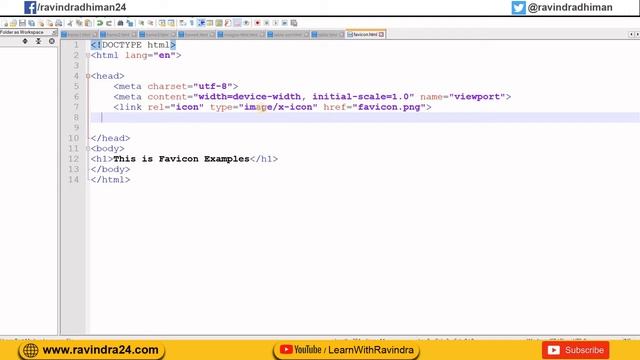Click the Close All documents toolbar icon

50,23
